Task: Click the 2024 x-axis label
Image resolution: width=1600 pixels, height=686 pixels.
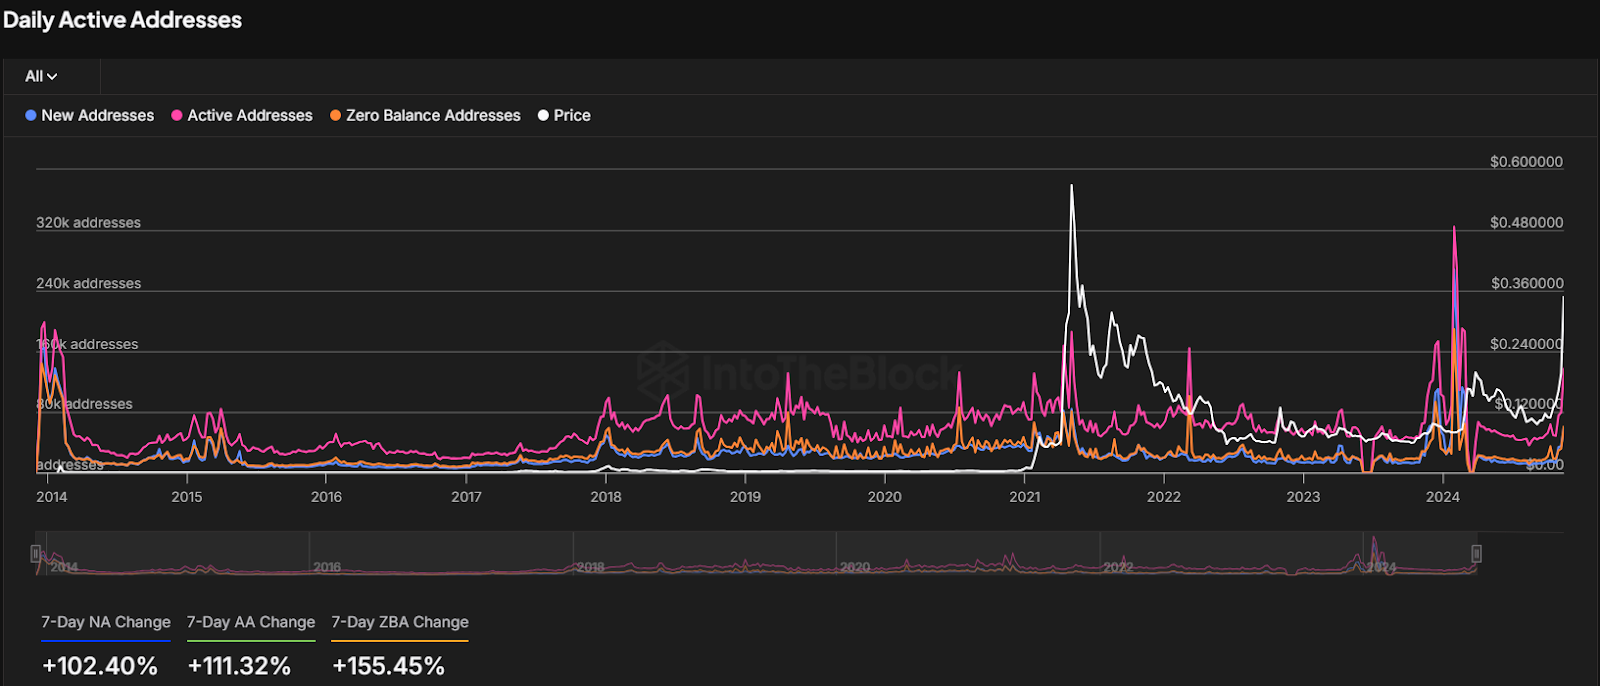Action: 1443,496
